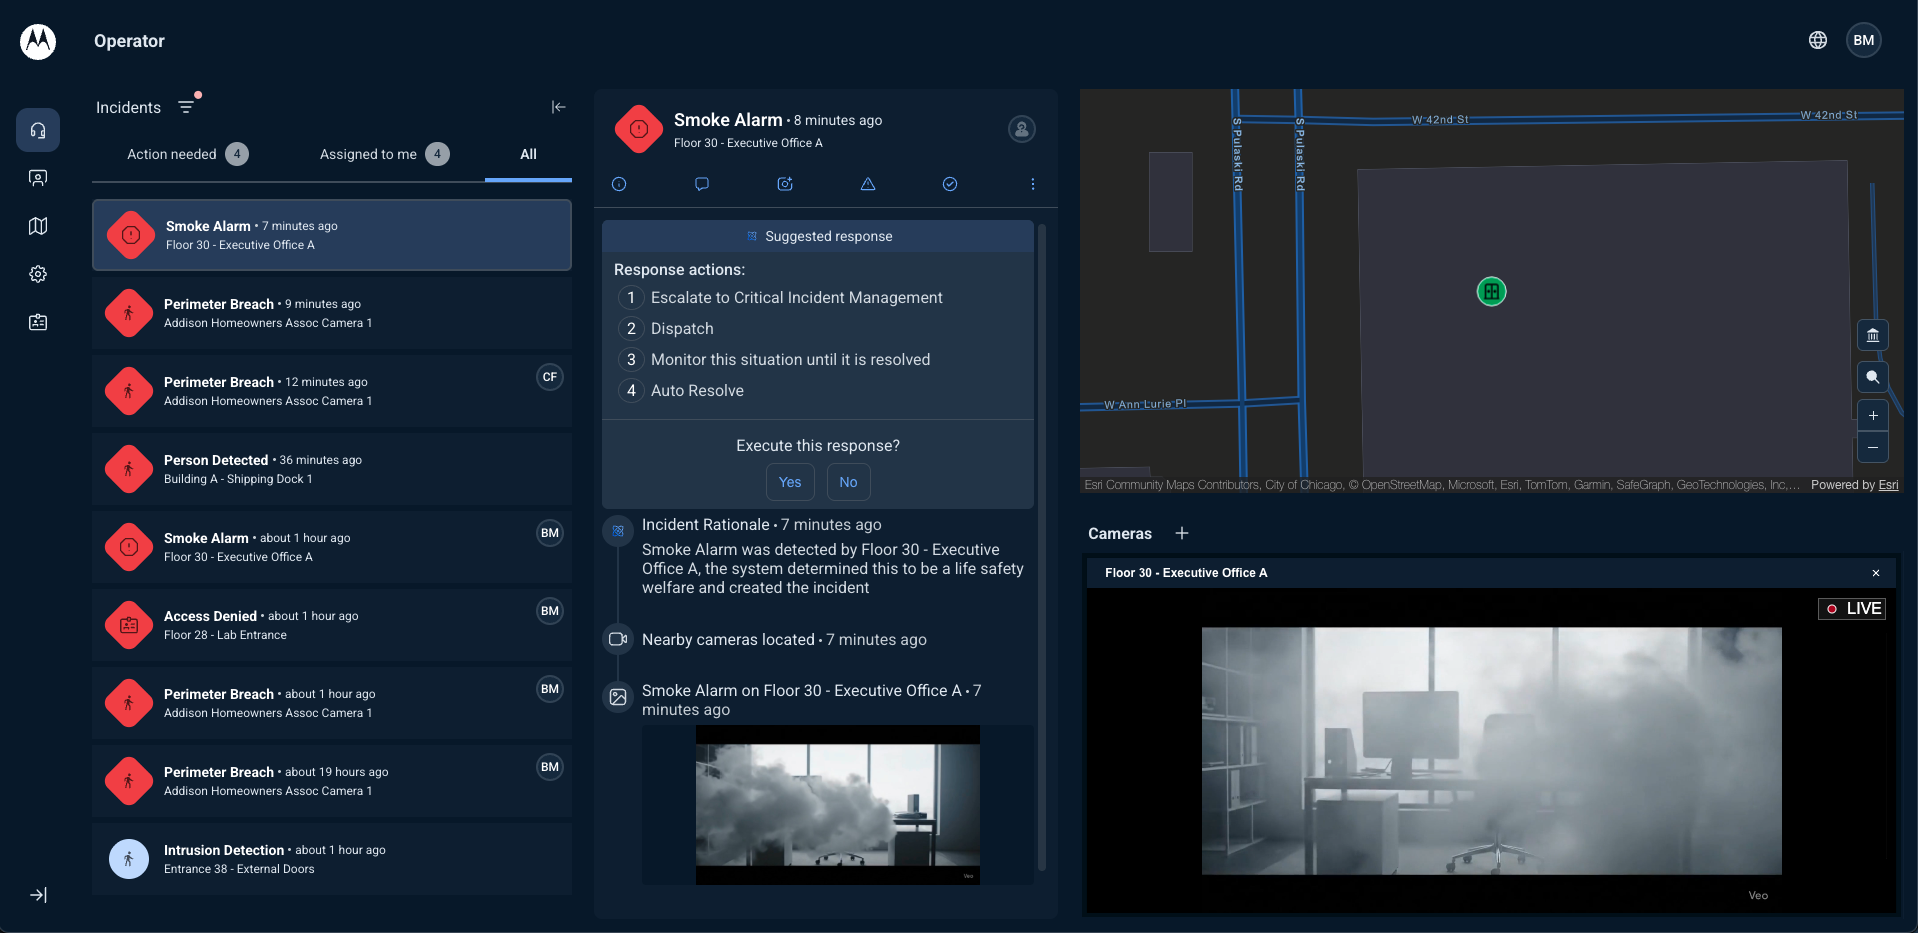
Task: Open the smoke alarm snapshot thumbnail
Action: pos(837,805)
